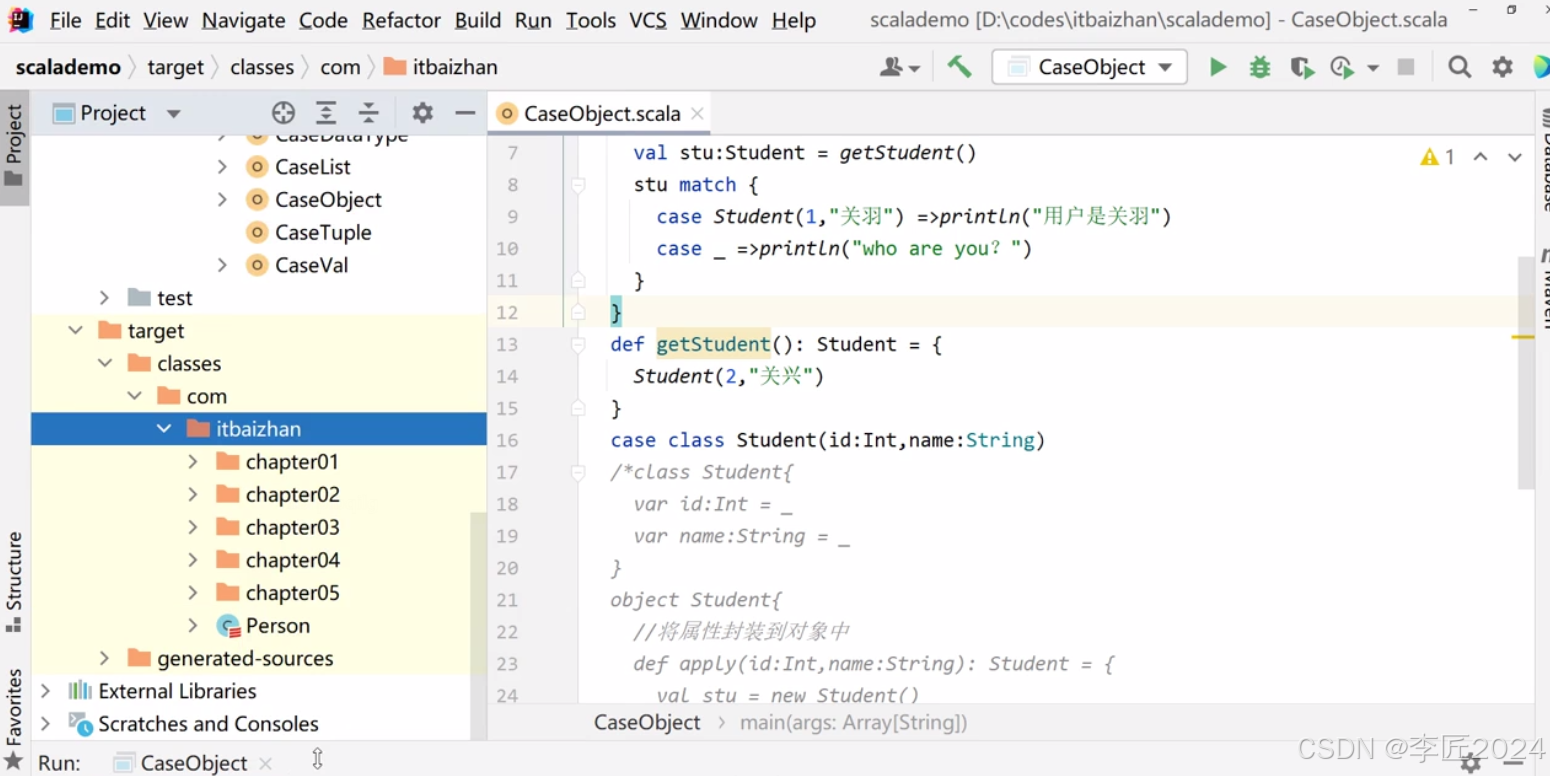1550x776 pixels.
Task: Click the IntelliJ logo icon
Action: point(20,19)
